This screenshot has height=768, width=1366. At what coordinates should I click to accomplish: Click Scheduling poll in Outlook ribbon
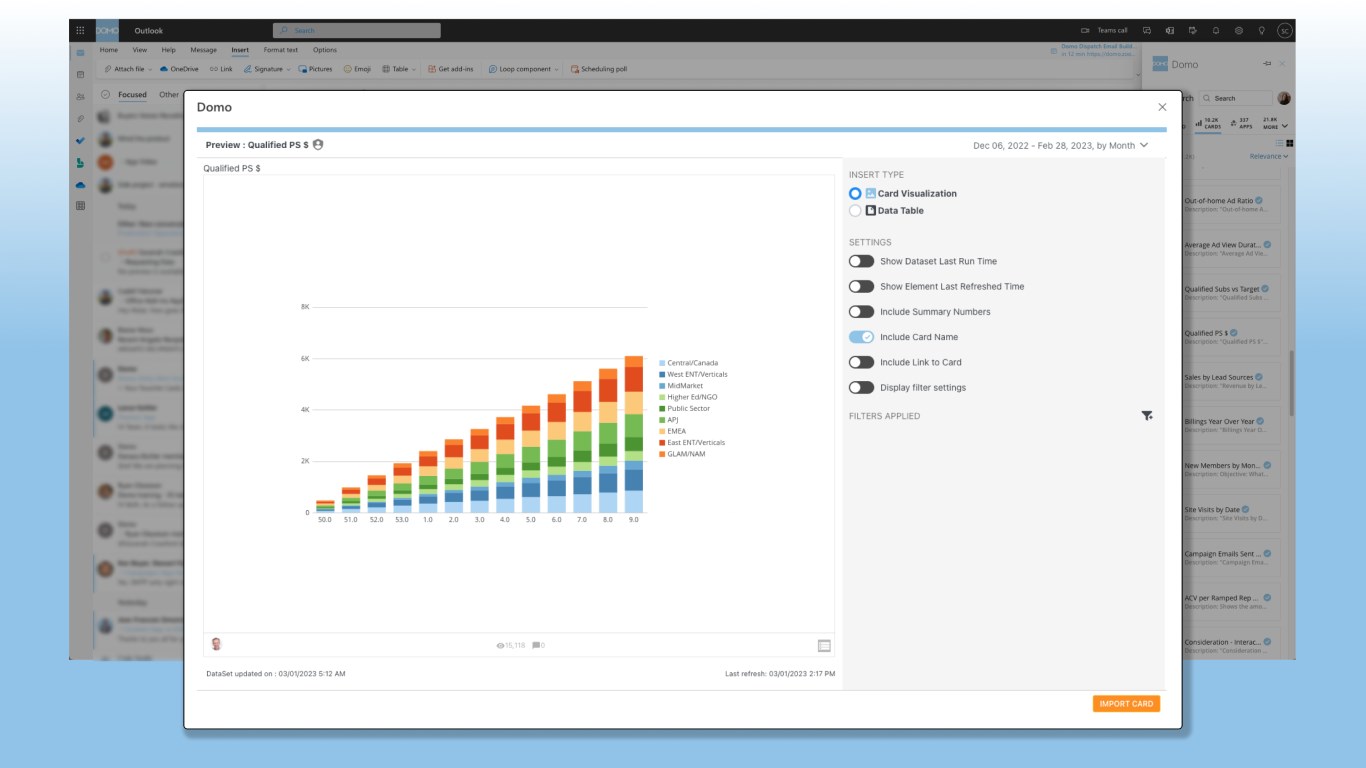(x=598, y=69)
